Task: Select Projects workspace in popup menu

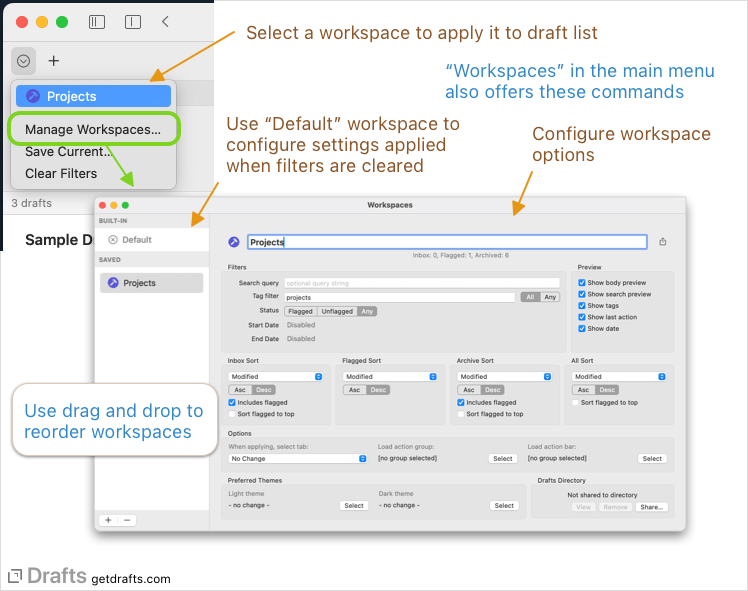Action: pyautogui.click(x=94, y=96)
